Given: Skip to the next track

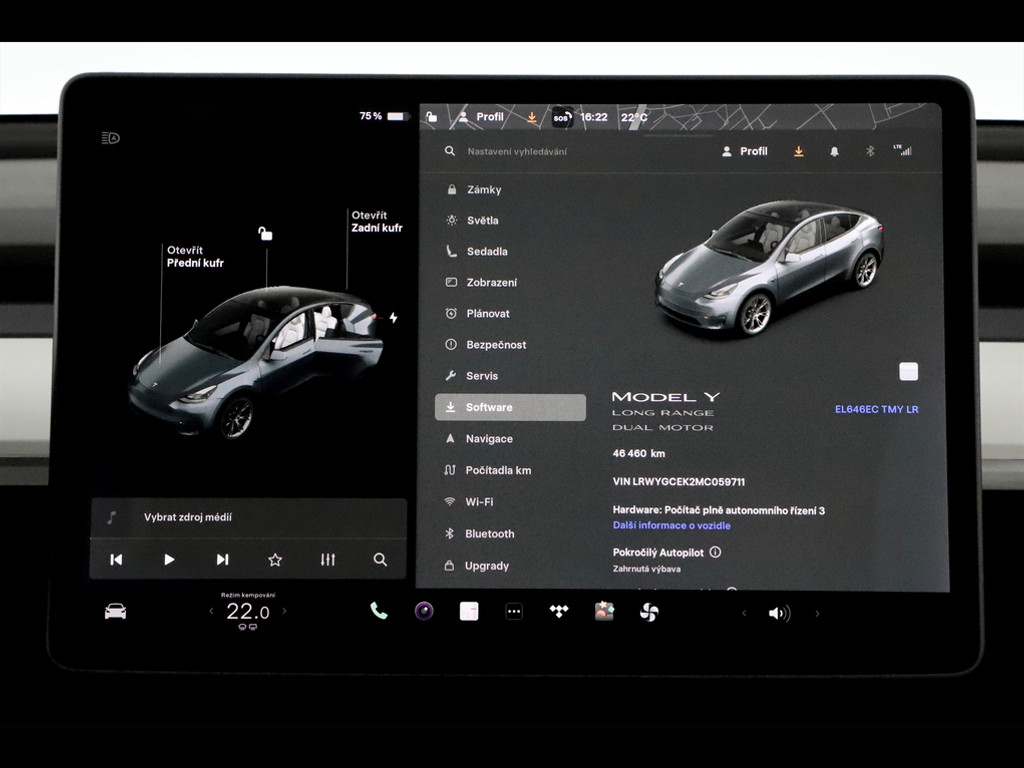Looking at the screenshot, I should coord(223,560).
